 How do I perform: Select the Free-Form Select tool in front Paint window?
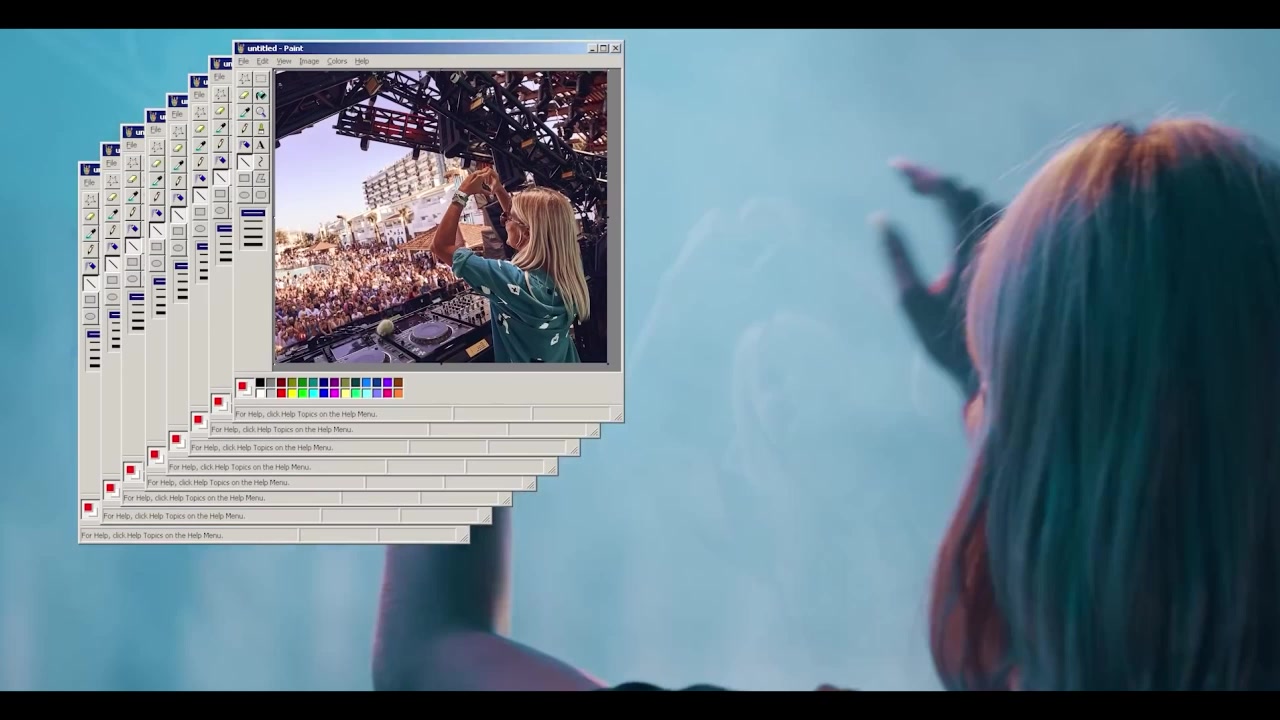[x=244, y=78]
